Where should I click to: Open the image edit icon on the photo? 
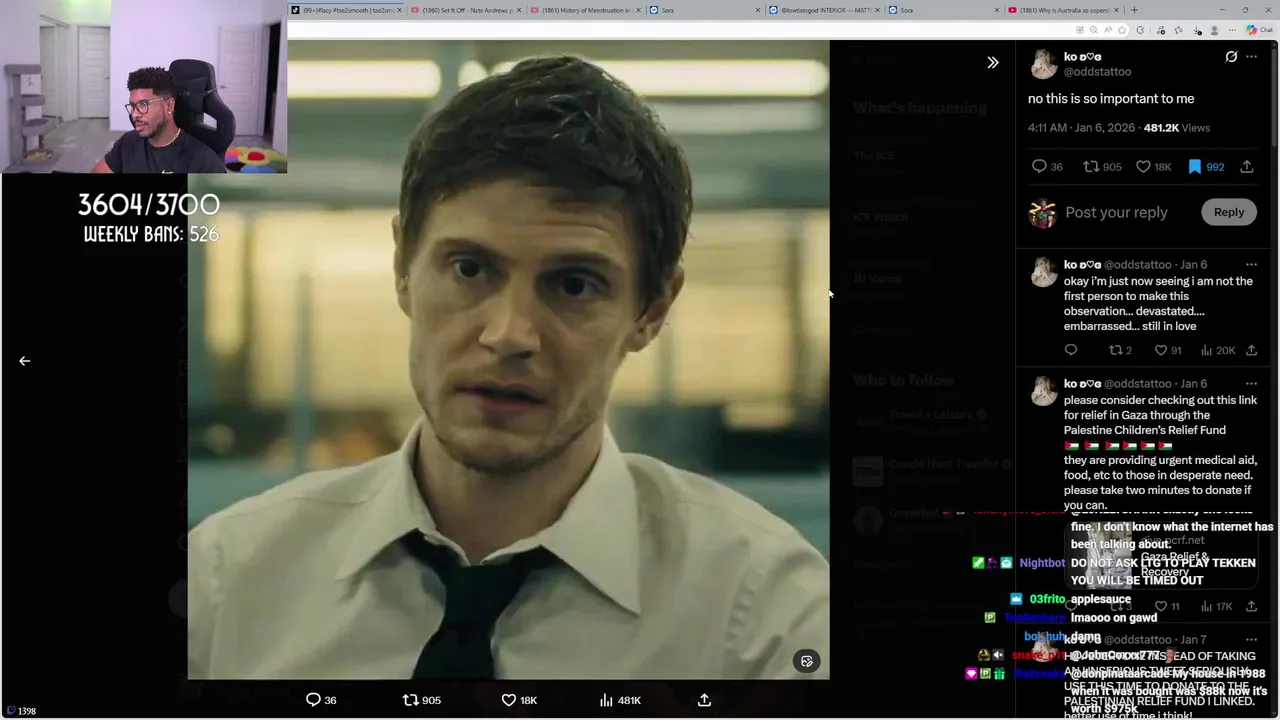pyautogui.click(x=807, y=661)
